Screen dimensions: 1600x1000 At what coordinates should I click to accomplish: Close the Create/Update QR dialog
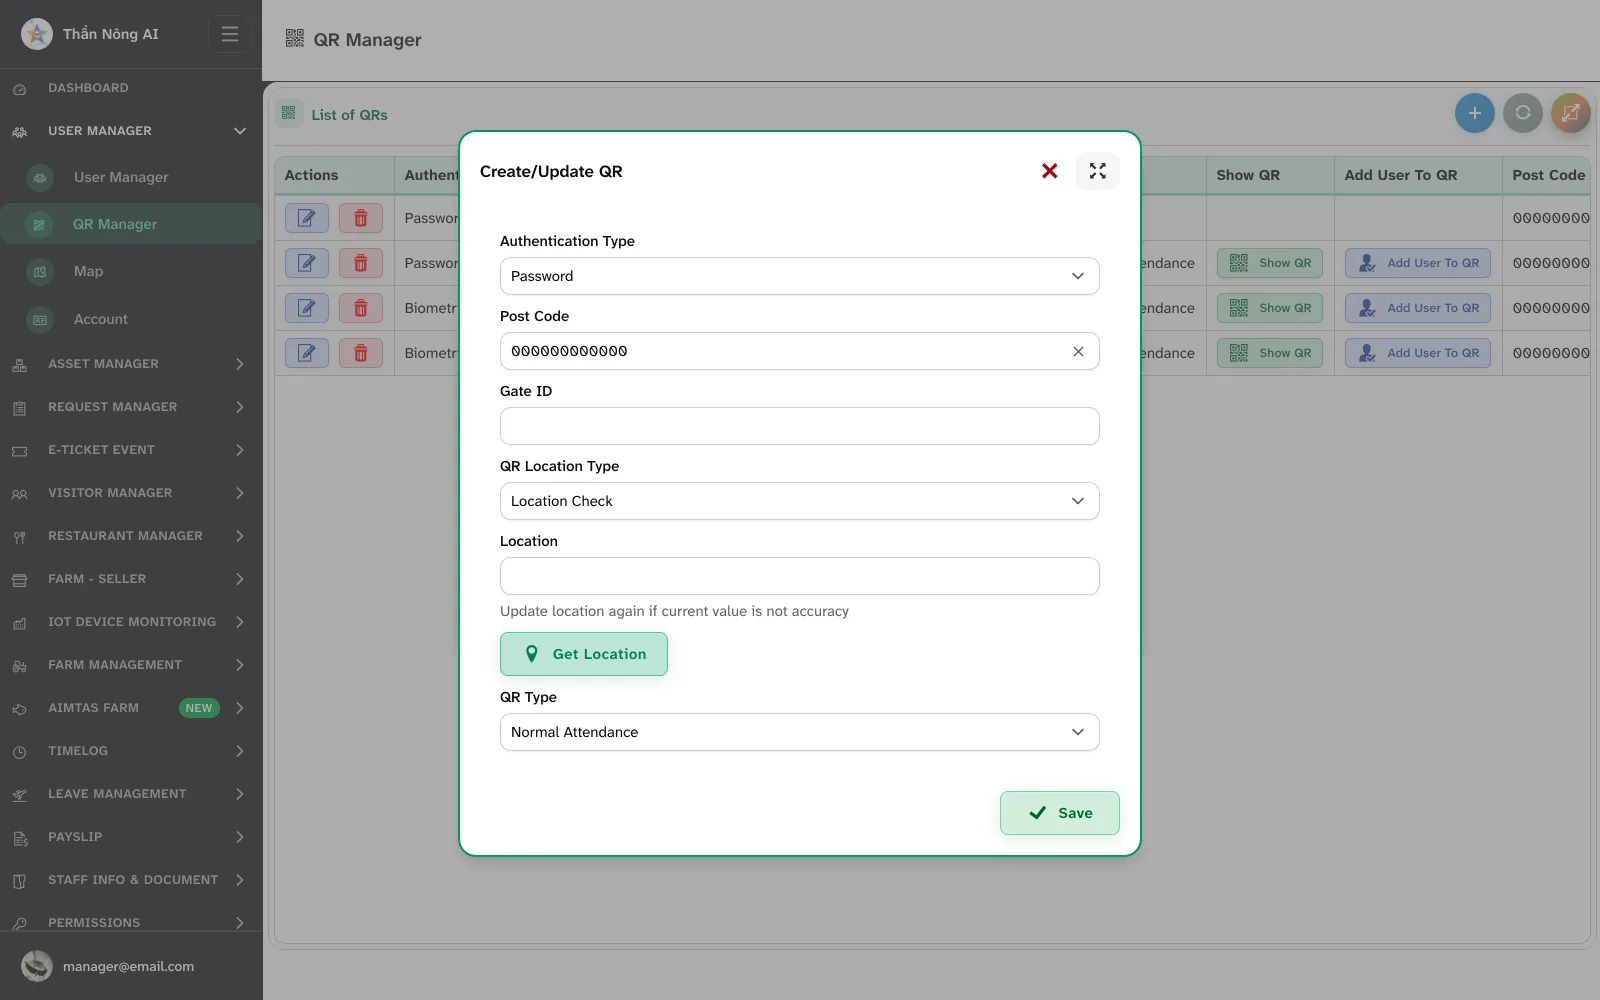click(1049, 171)
